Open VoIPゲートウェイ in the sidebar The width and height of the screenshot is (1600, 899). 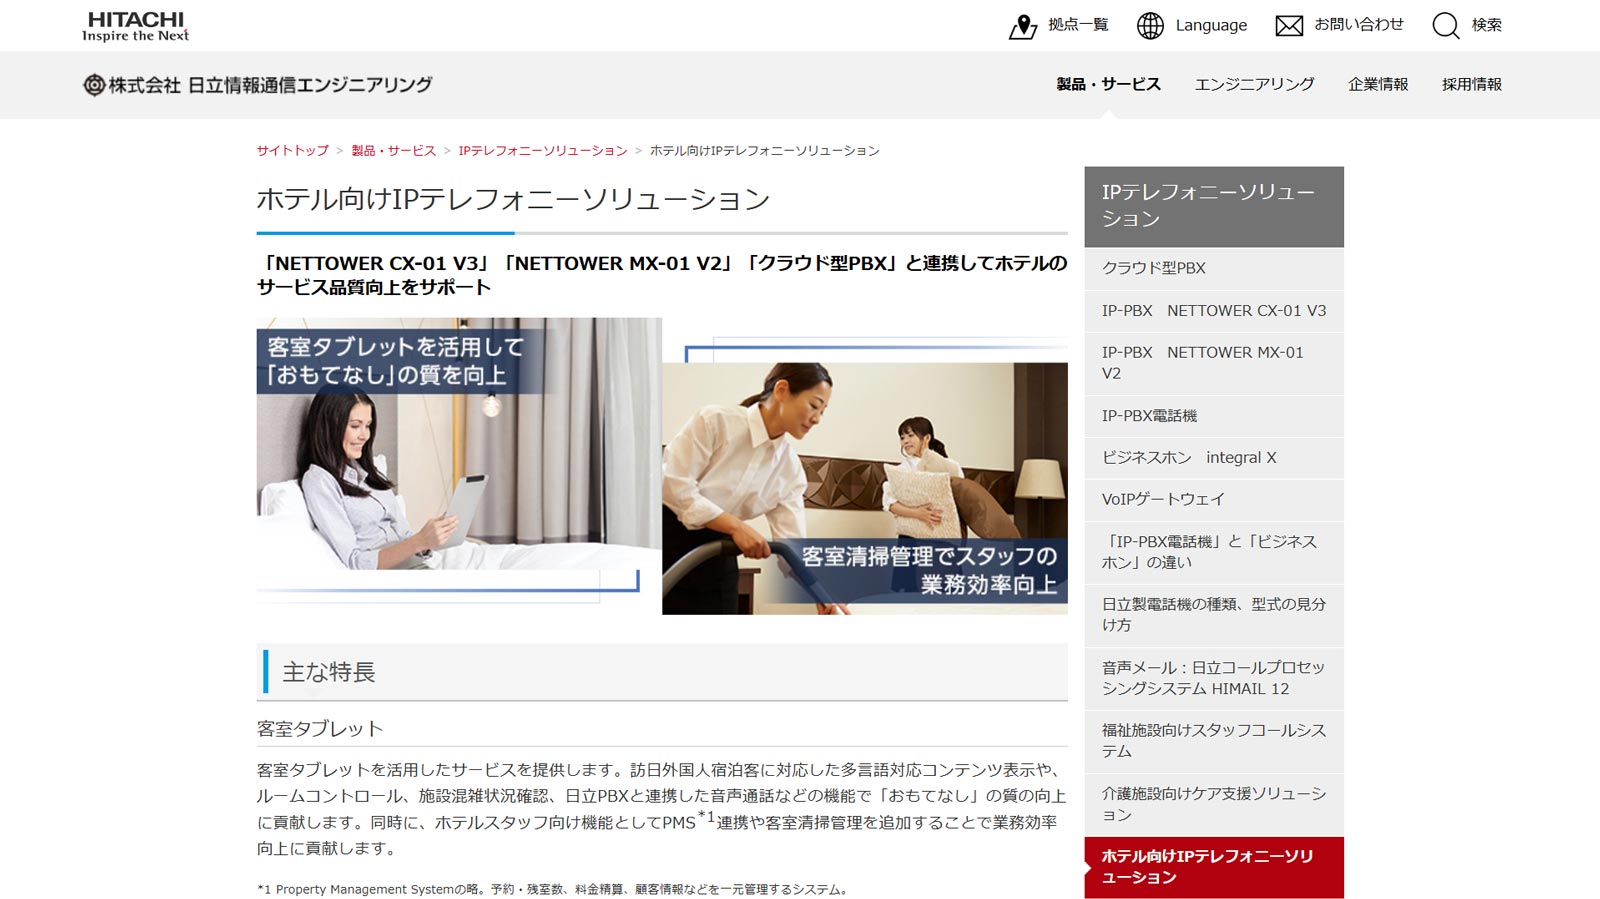(1213, 499)
